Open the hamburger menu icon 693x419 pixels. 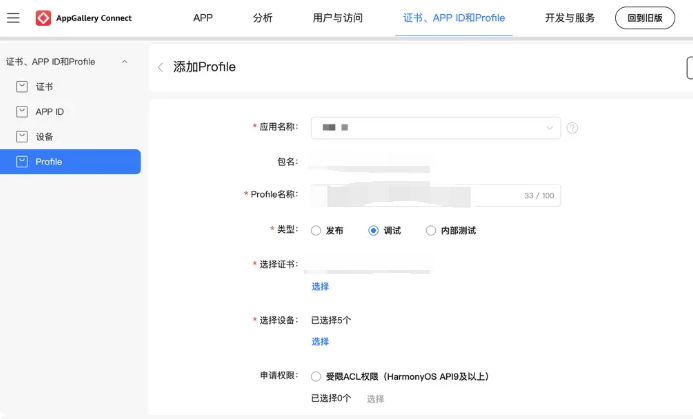coord(13,18)
